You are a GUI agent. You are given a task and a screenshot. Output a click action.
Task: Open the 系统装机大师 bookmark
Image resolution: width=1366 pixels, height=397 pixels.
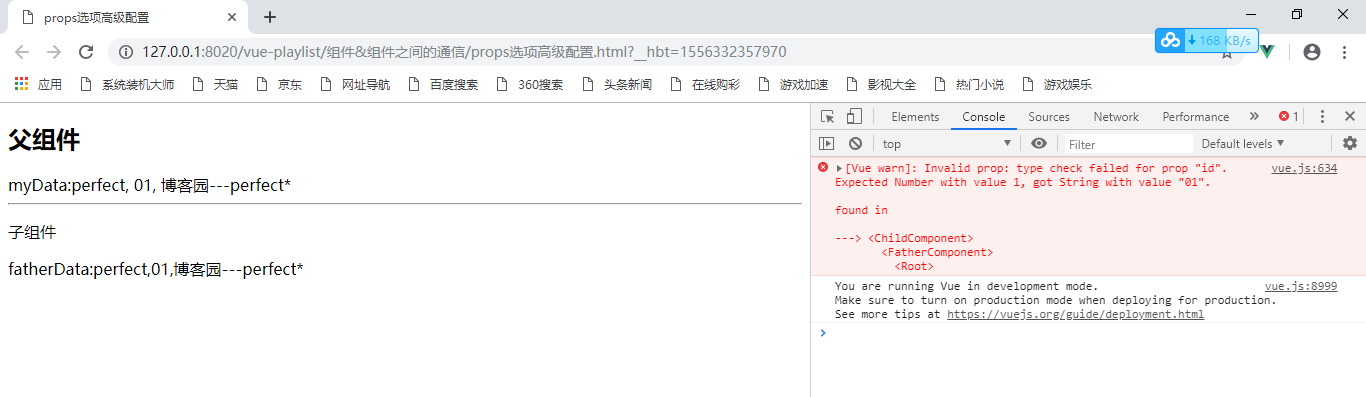pos(127,85)
